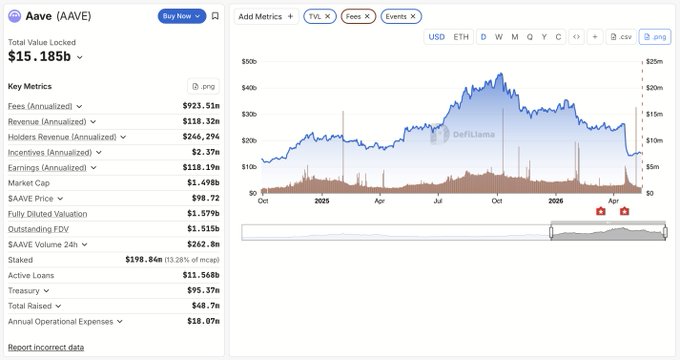Open the Add Metrics menu
Viewport: 680px width, 360px height.
pos(266,16)
